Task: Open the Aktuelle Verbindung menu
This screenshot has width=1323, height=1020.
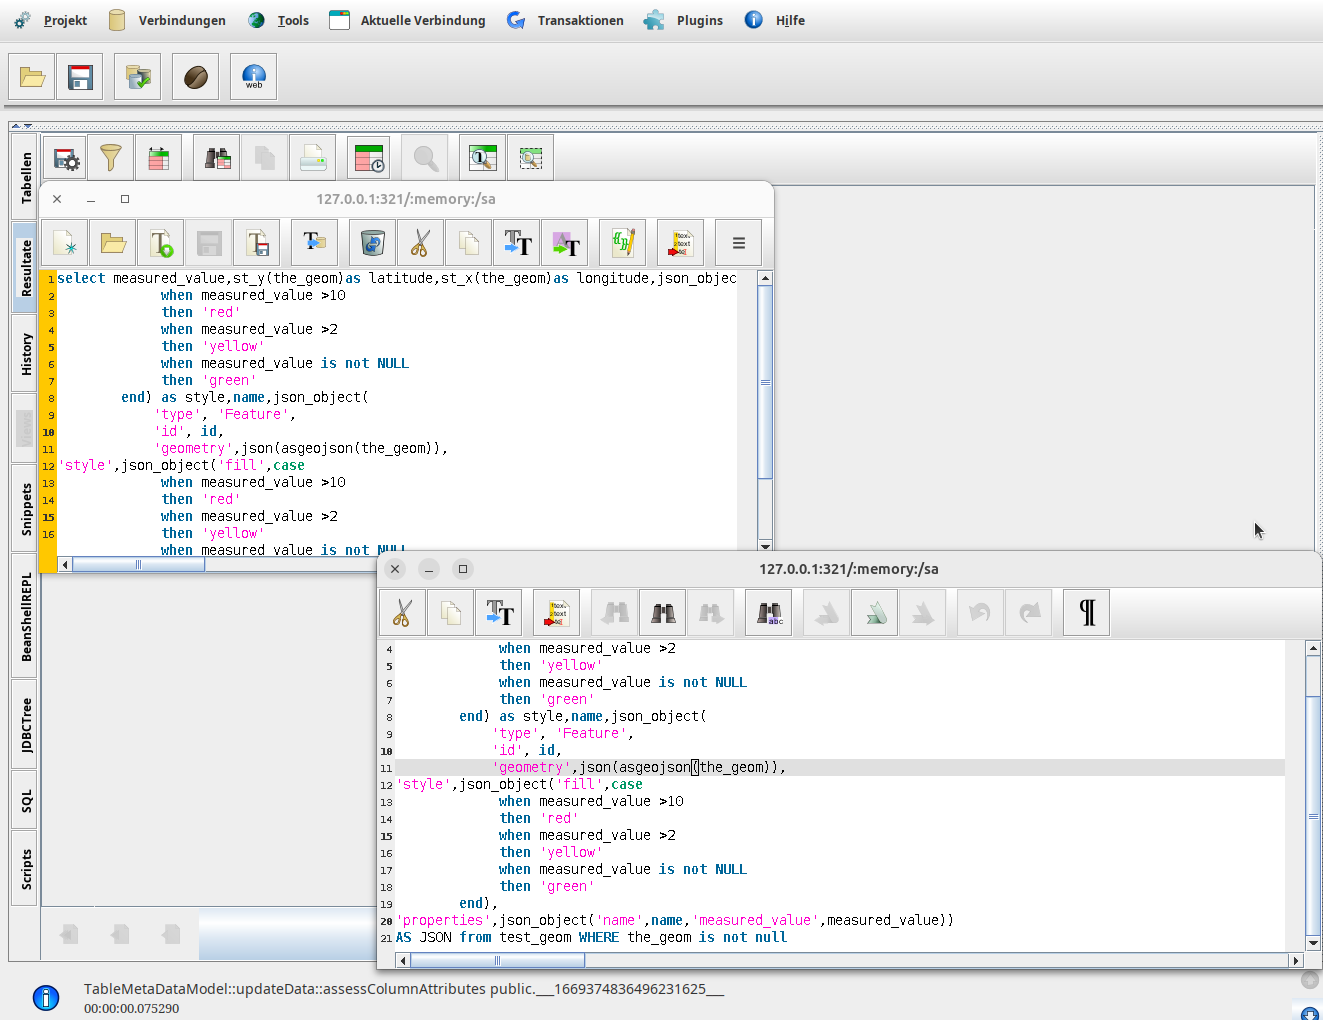Action: coord(407,20)
